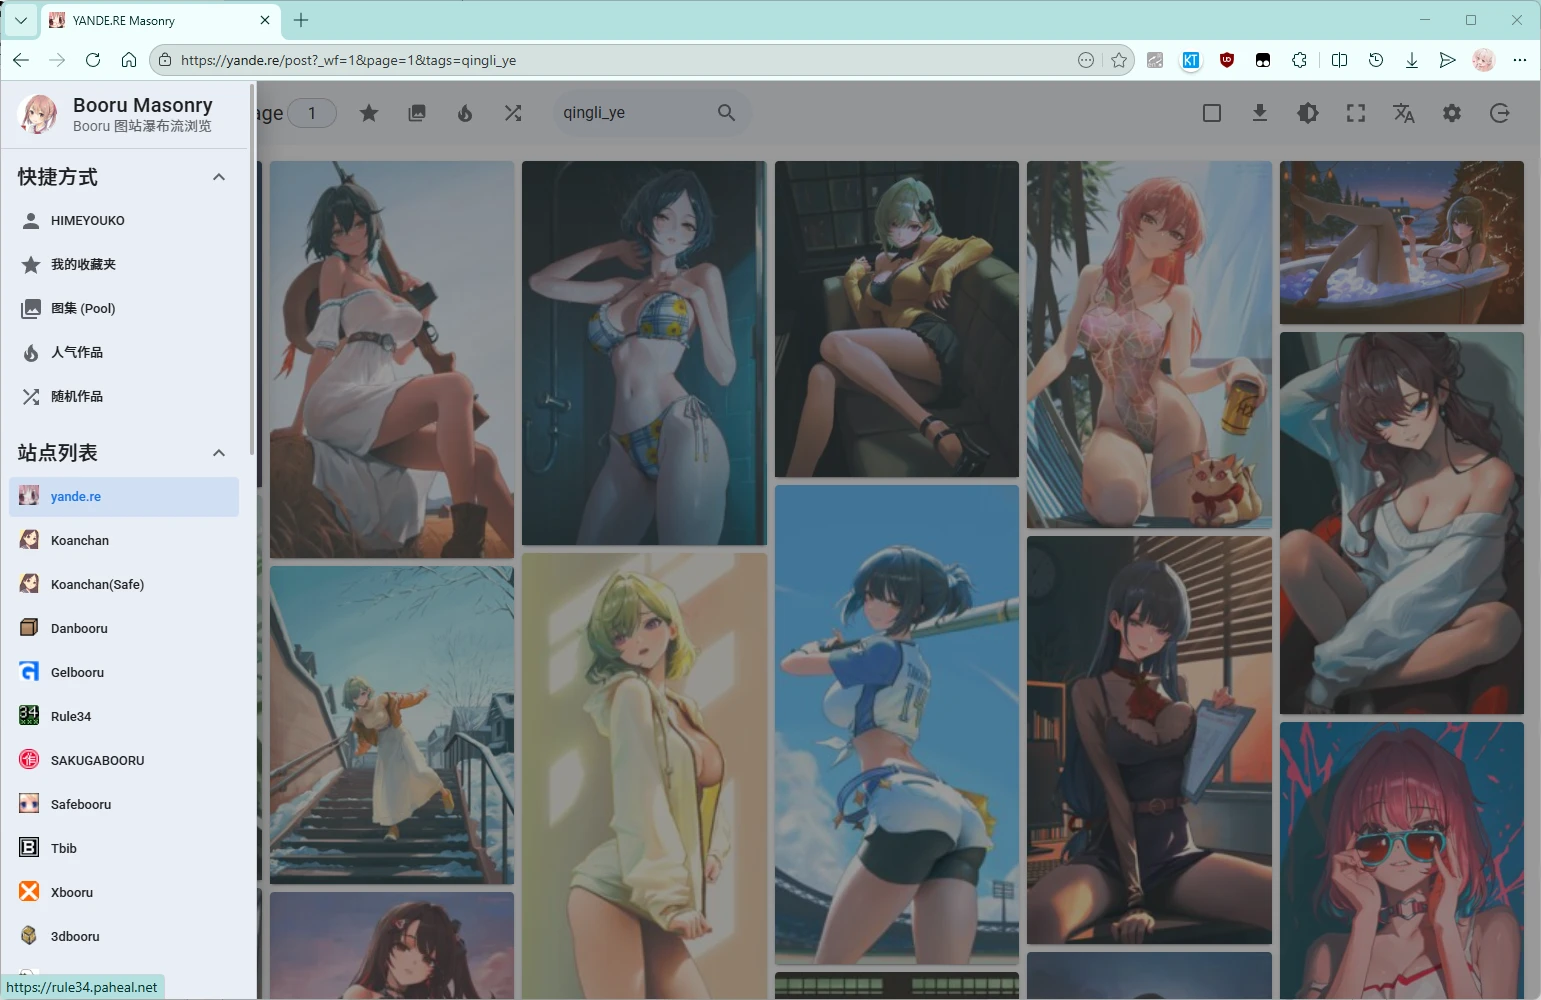Switch to SAKUGABOORU site
The image size is (1541, 1000).
coord(124,761)
